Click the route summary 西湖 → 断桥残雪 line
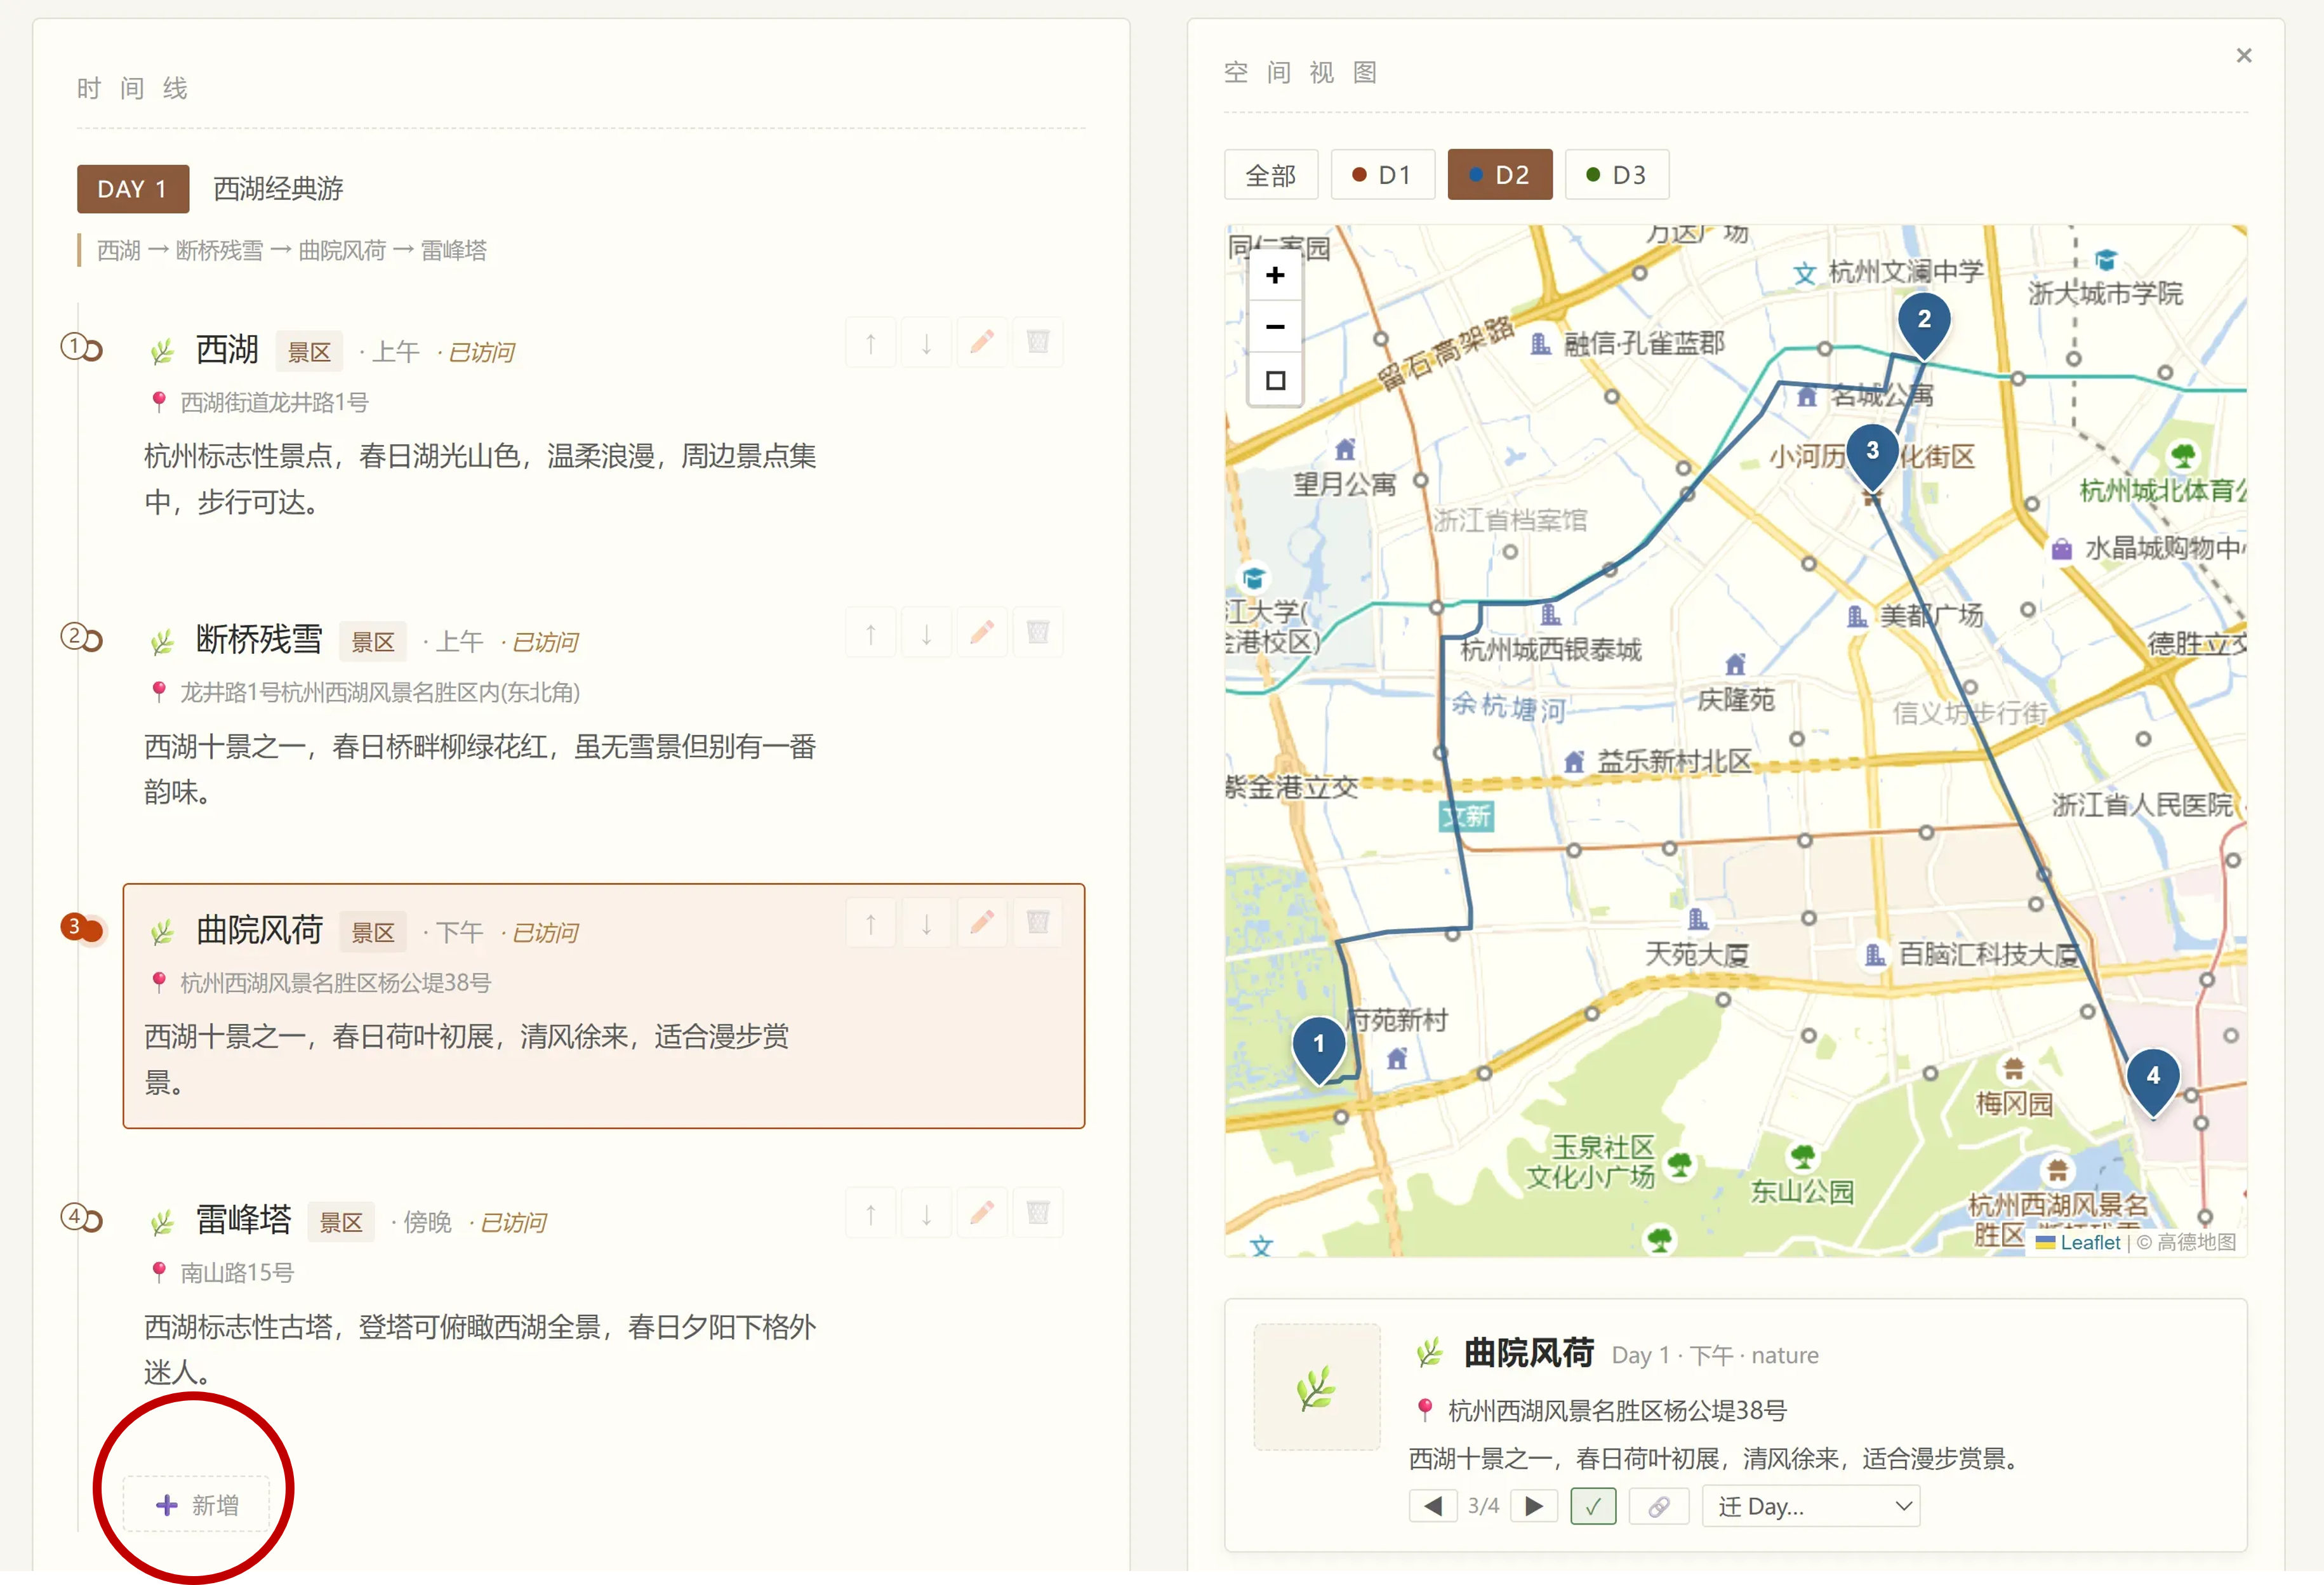 (x=292, y=250)
